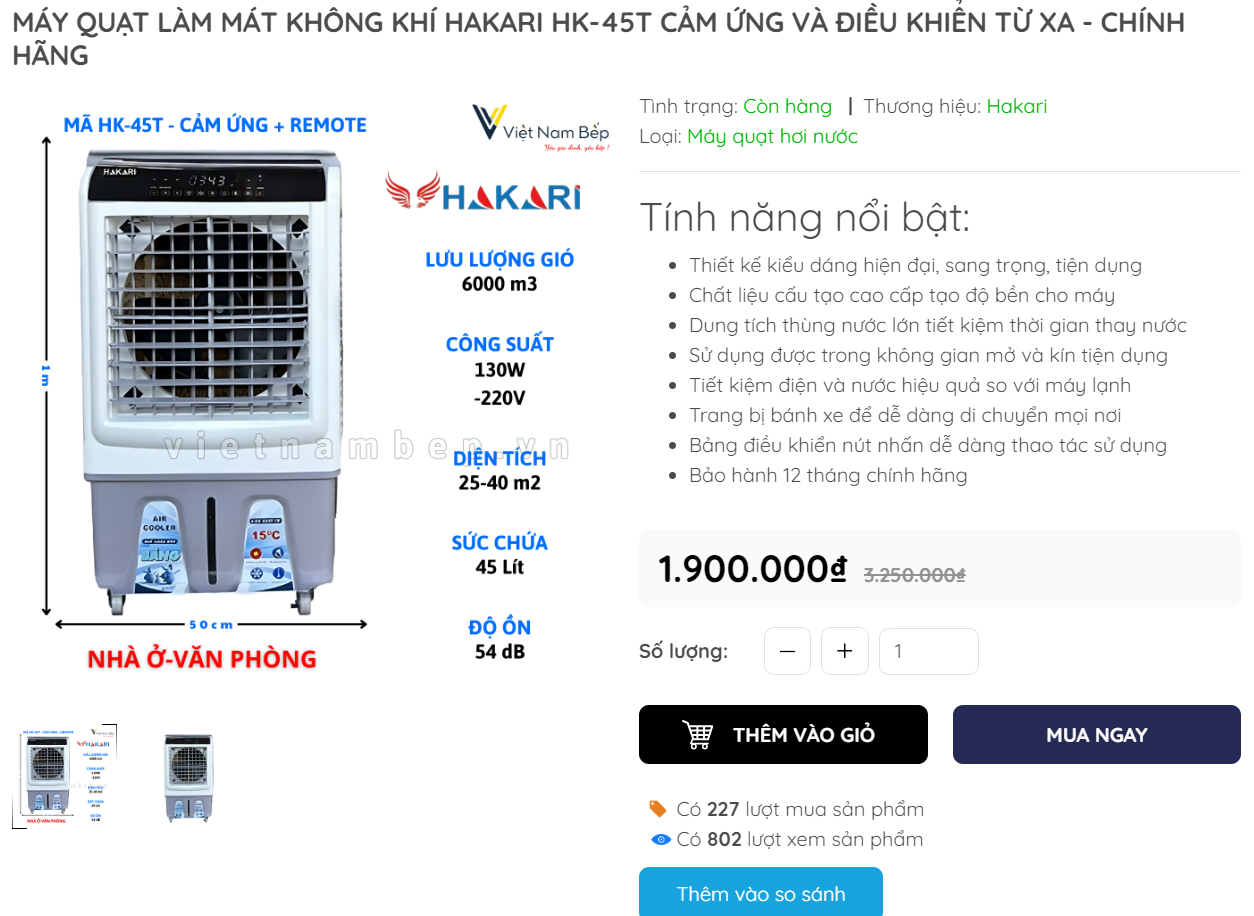This screenshot has width=1254, height=916.
Task: Click the quantity input field
Action: 929,651
